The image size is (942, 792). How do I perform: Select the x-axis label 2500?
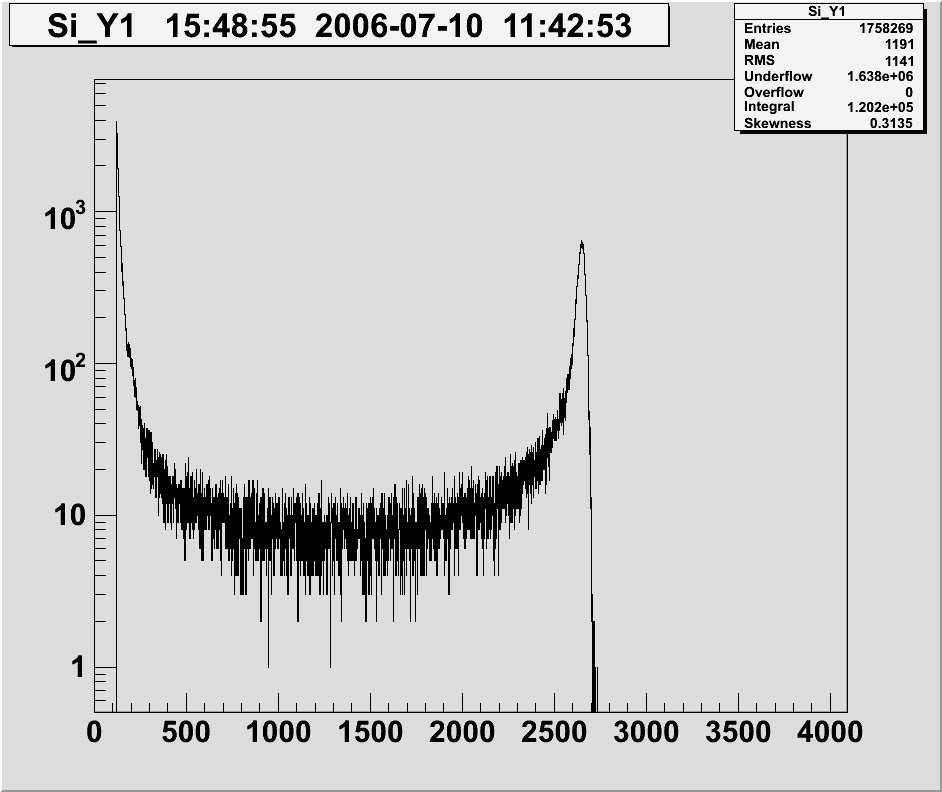coord(555,732)
